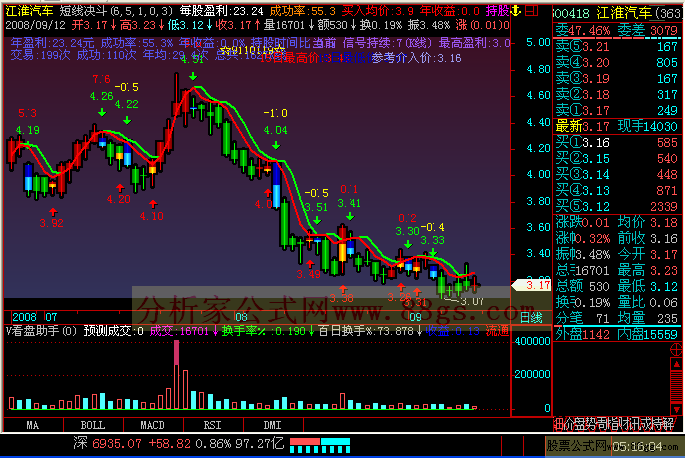Image resolution: width=685 pixels, height=458 pixels.
Task: Click the 买③ 3.14 order row
Action: pyautogui.click(x=616, y=175)
